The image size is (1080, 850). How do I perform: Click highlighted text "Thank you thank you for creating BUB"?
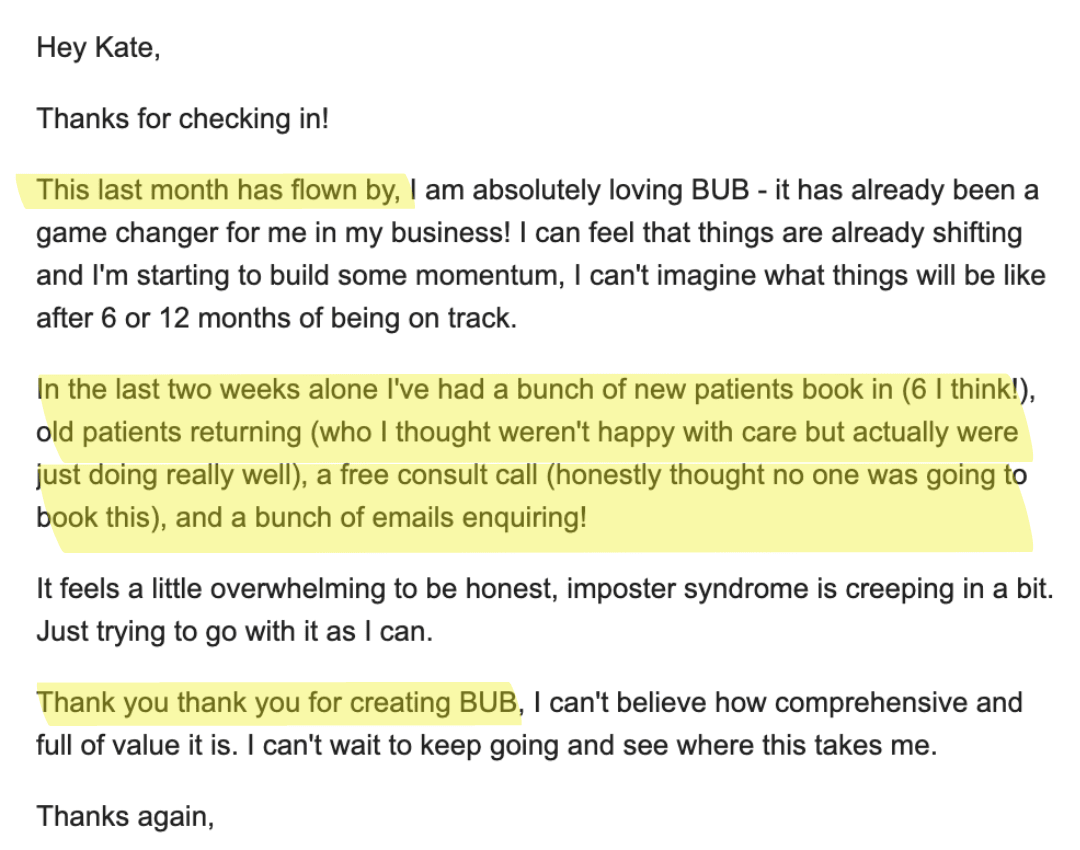277,703
